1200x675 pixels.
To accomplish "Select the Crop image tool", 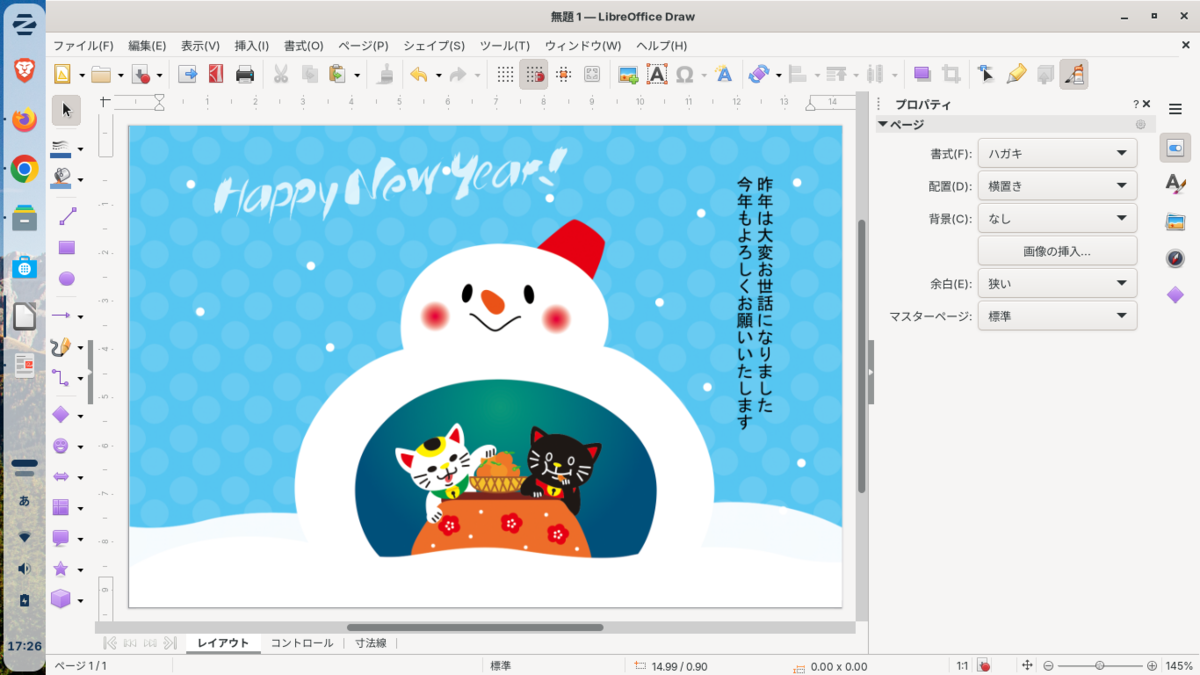I will pos(951,74).
